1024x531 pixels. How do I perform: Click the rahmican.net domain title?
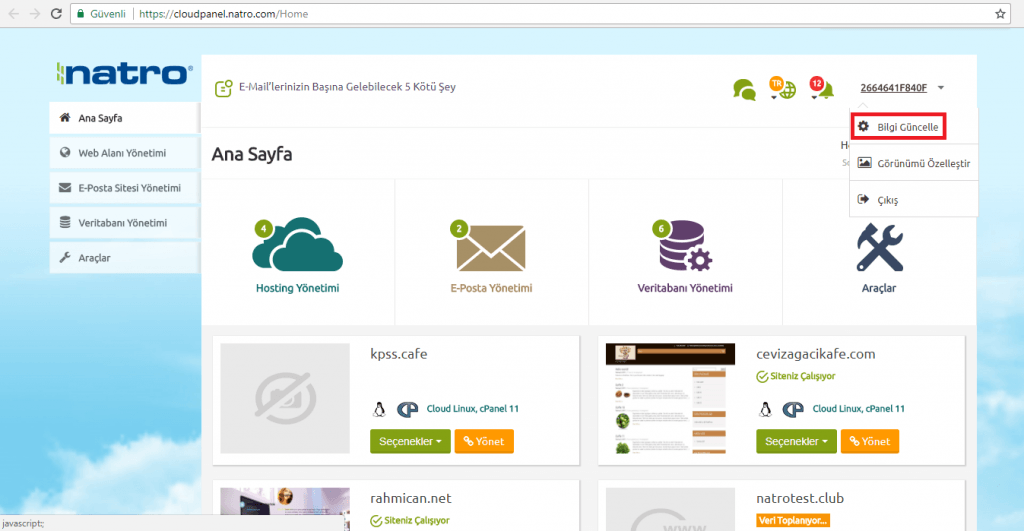pyautogui.click(x=411, y=498)
